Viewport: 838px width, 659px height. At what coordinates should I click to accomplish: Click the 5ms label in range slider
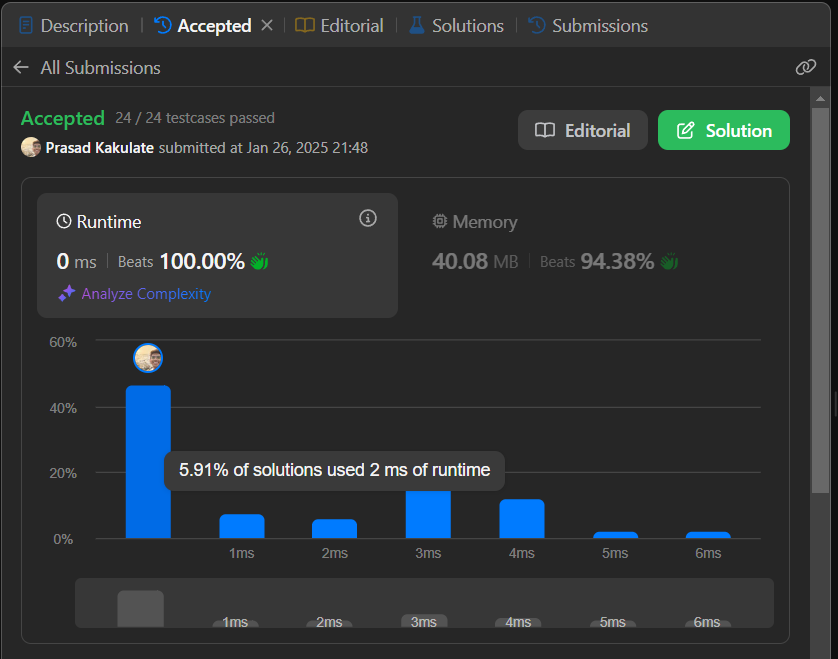612,622
